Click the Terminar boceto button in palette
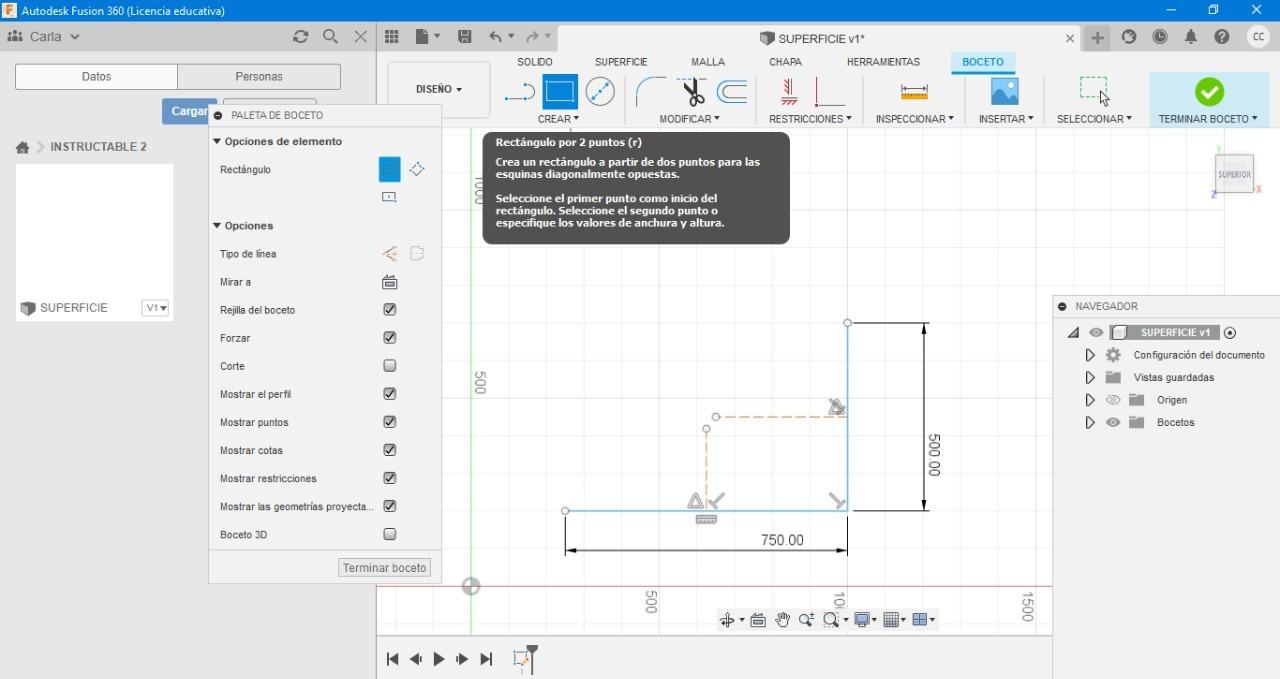The image size is (1280, 679). click(385, 568)
